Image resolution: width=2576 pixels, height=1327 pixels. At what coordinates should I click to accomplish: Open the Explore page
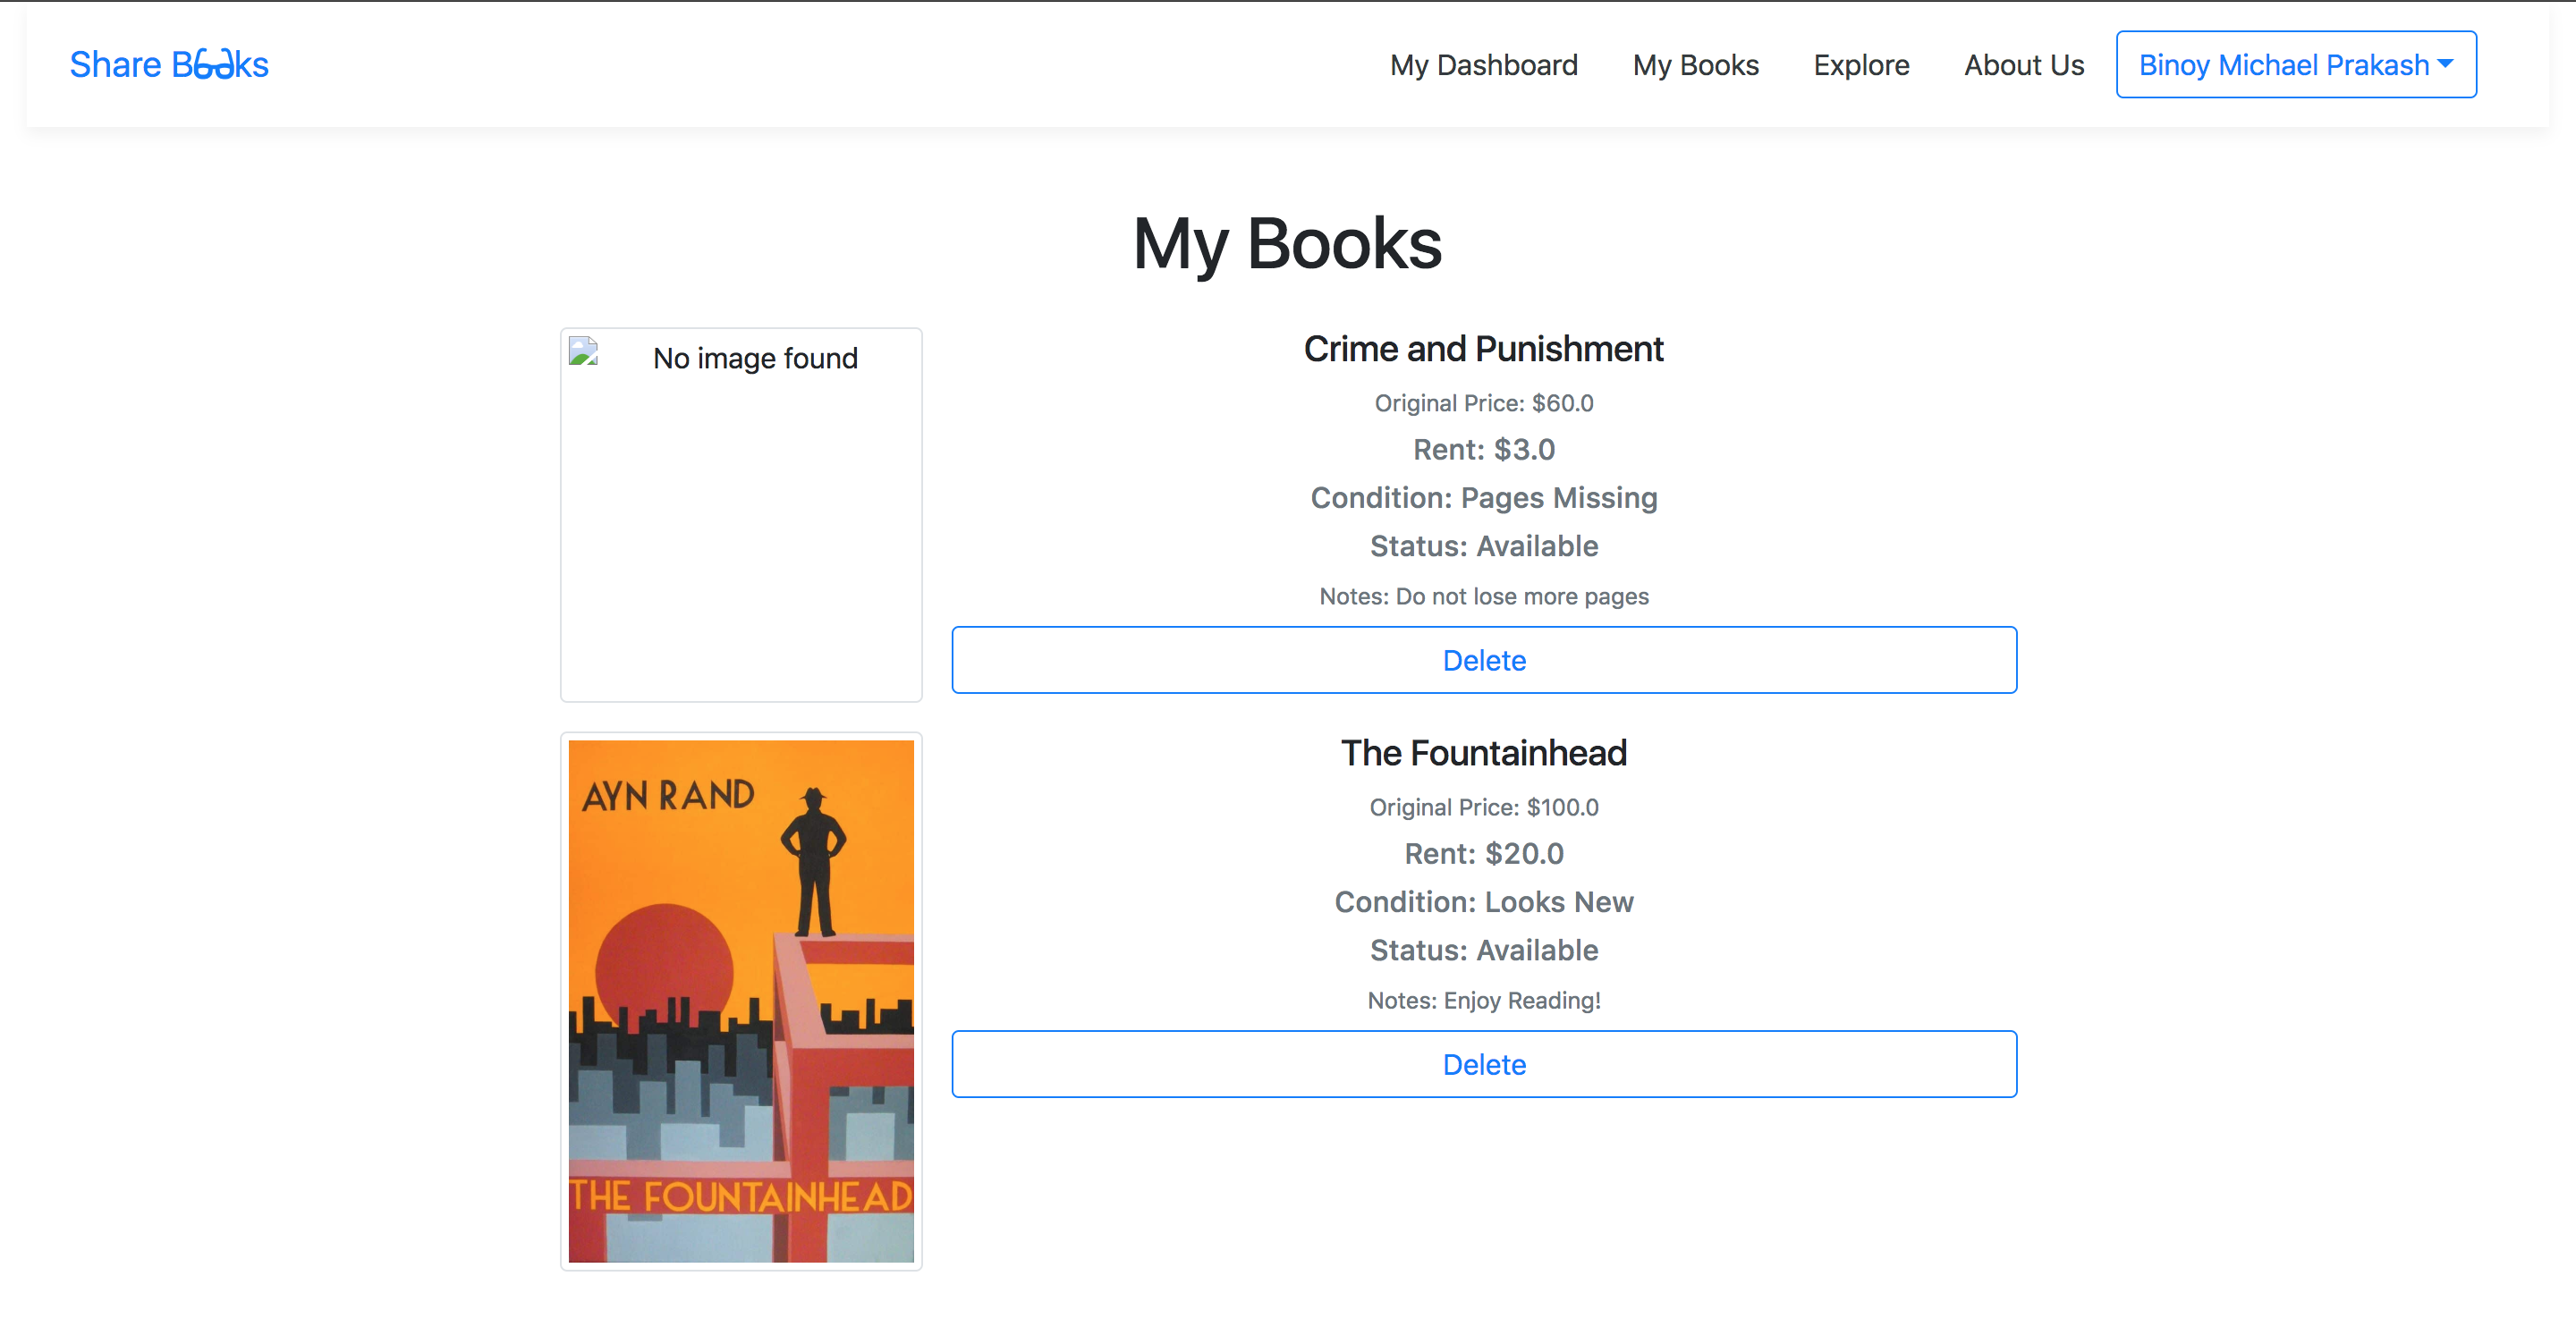[x=1861, y=64]
